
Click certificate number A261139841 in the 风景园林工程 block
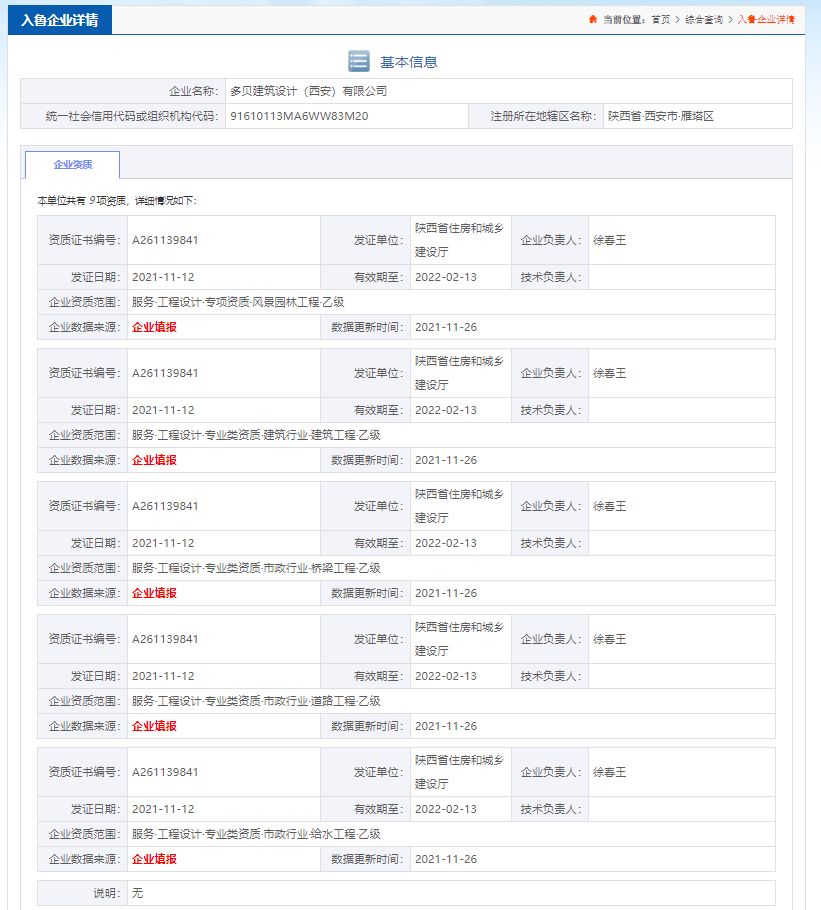point(165,240)
